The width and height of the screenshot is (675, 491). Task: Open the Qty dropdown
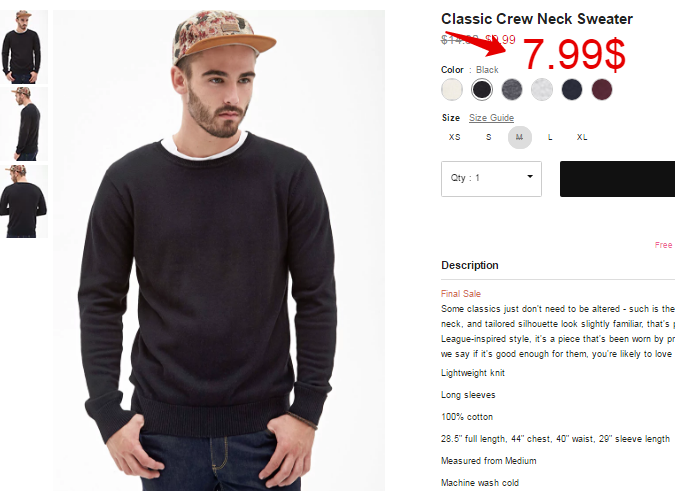click(x=491, y=179)
